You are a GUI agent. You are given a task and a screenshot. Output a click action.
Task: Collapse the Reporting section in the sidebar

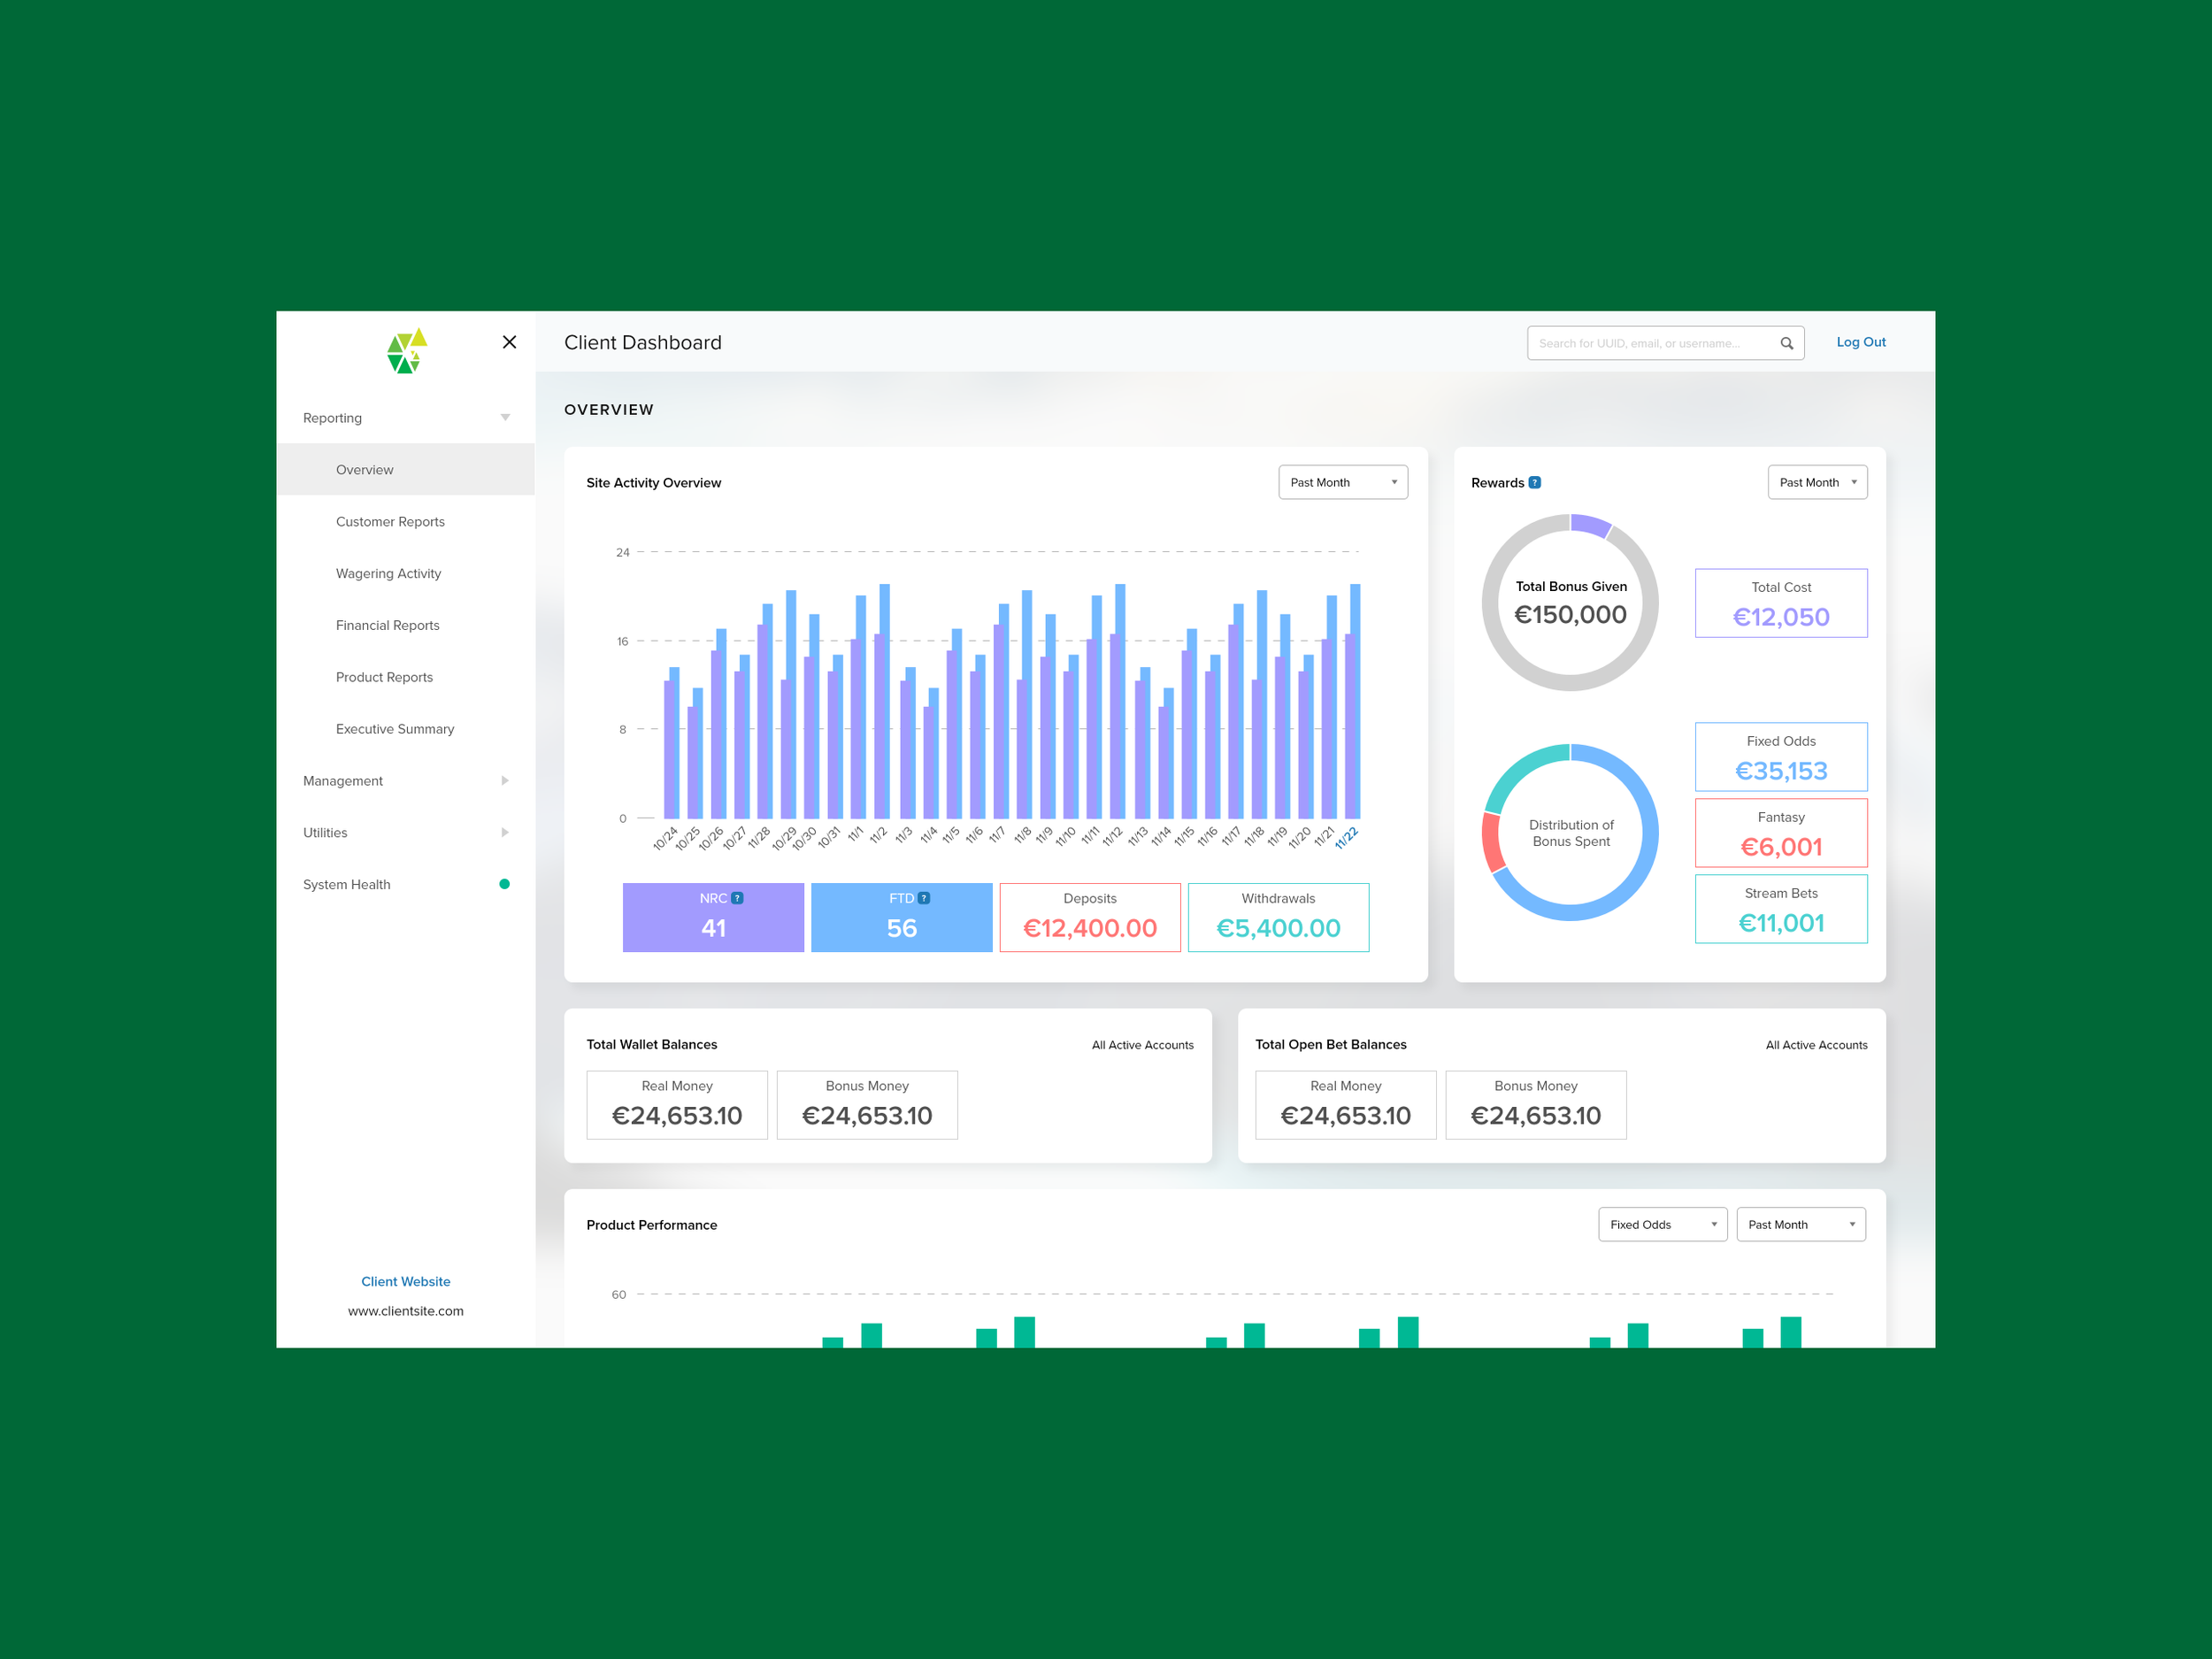coord(504,417)
